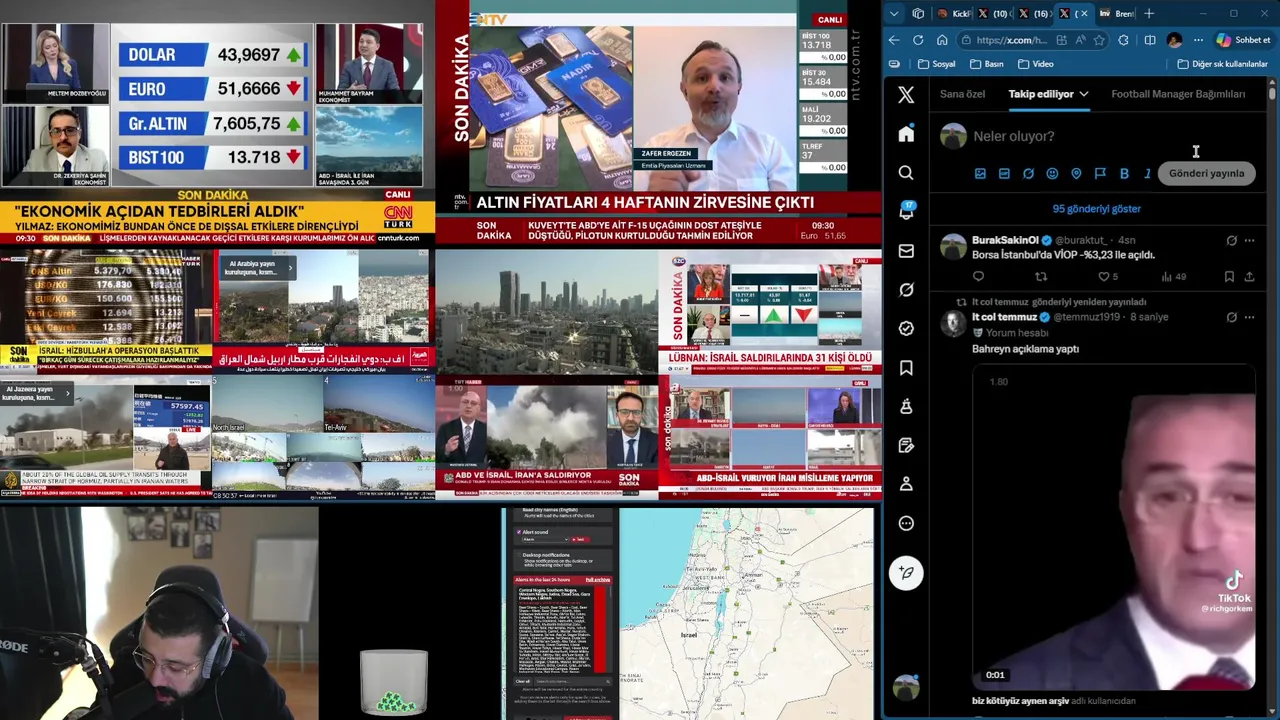
Task: Open browser tab list chevron
Action: click(x=894, y=13)
